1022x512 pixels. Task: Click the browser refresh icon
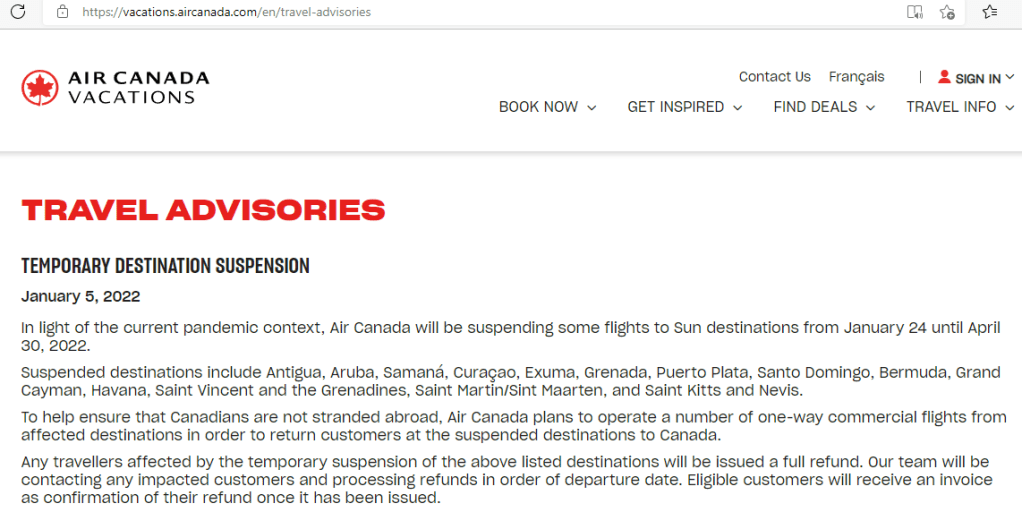coord(17,12)
